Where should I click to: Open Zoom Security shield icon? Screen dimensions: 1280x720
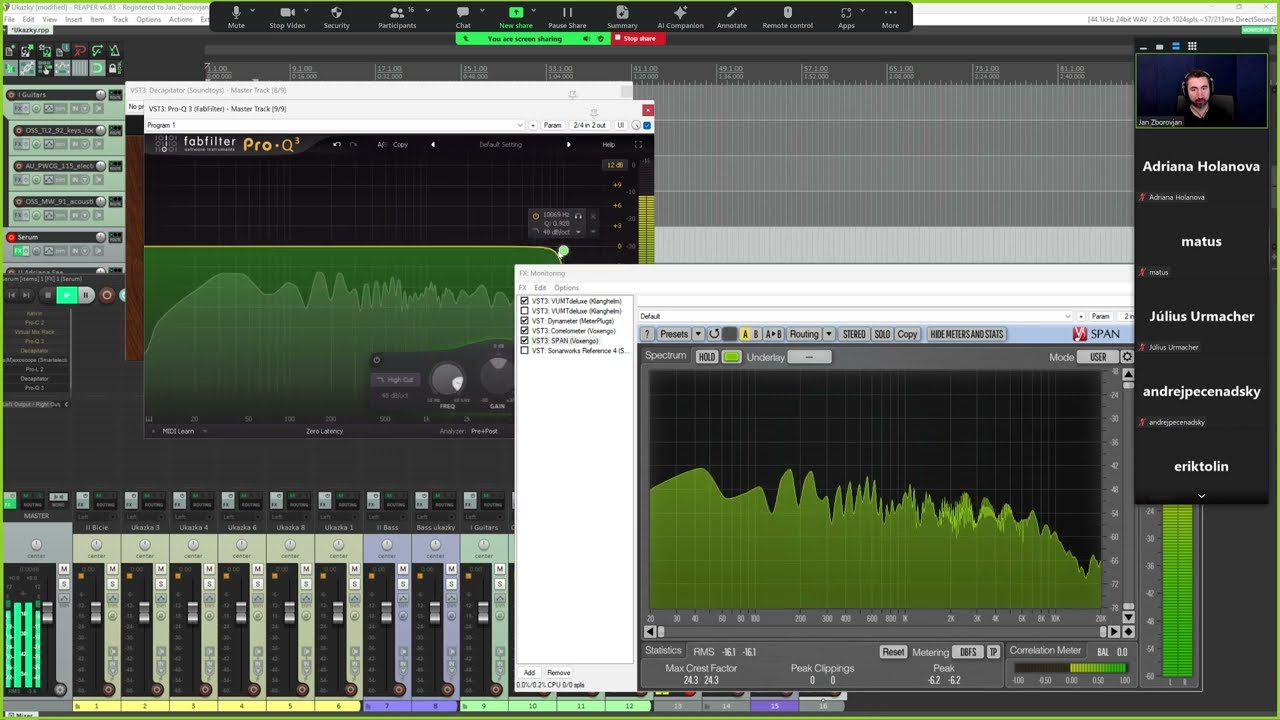pyautogui.click(x=336, y=12)
